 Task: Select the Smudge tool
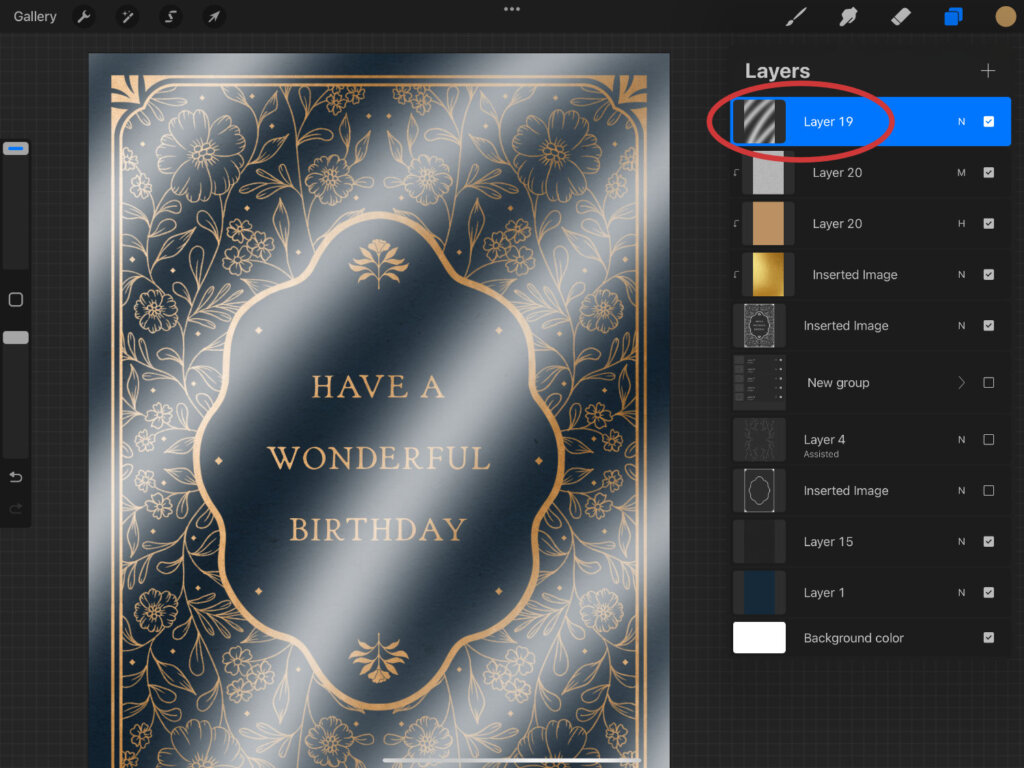pyautogui.click(x=849, y=17)
